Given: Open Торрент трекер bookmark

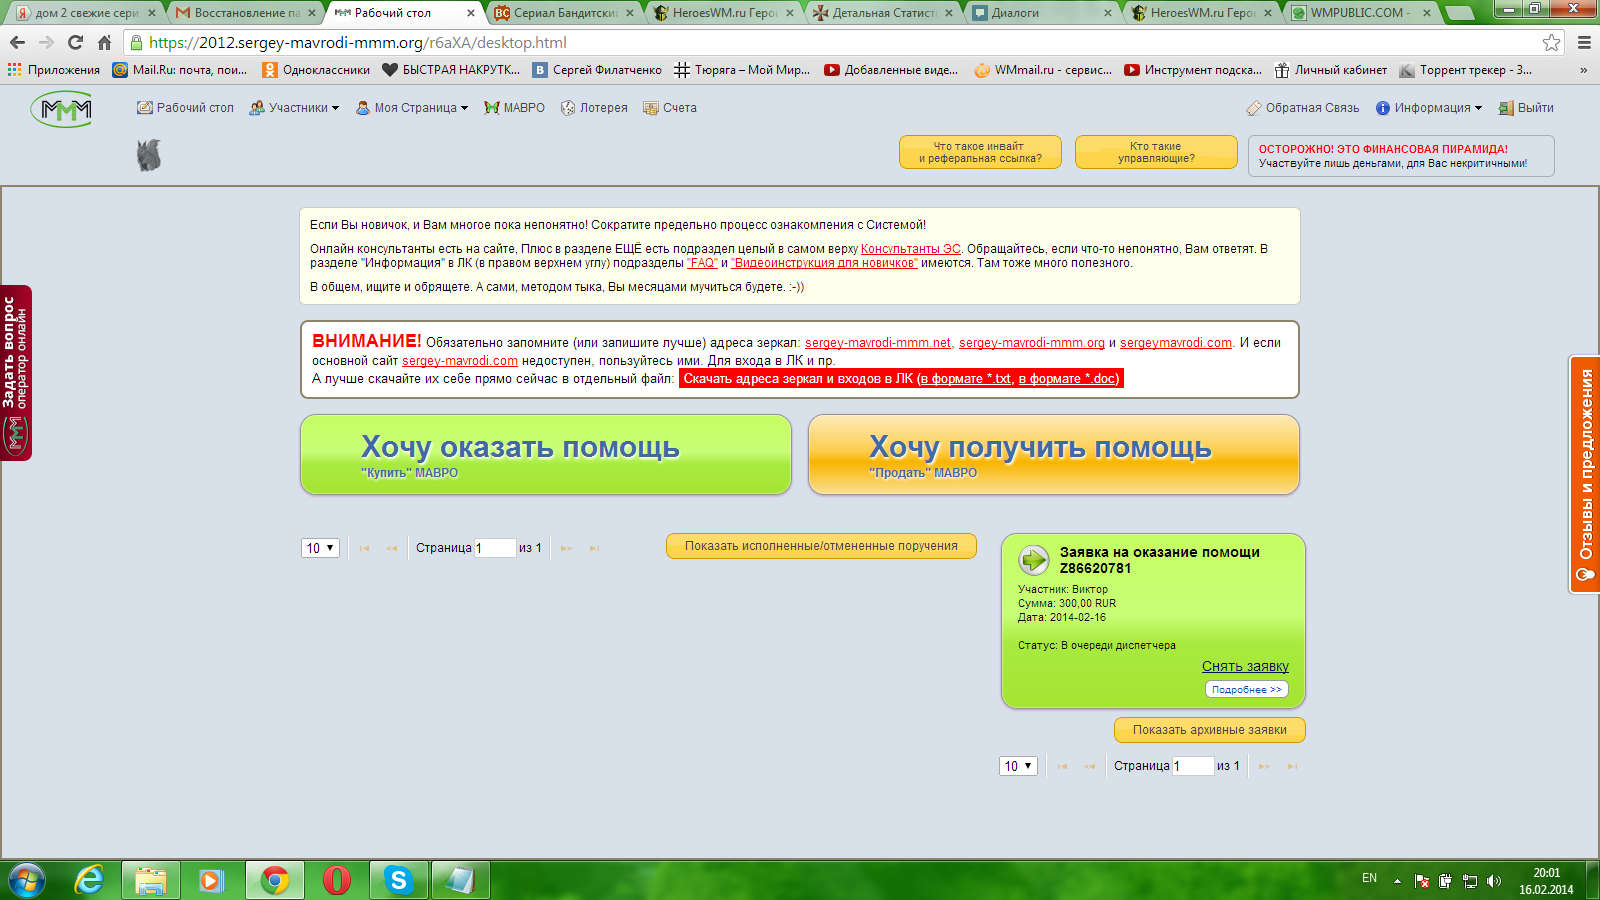Looking at the screenshot, I should tap(1465, 70).
